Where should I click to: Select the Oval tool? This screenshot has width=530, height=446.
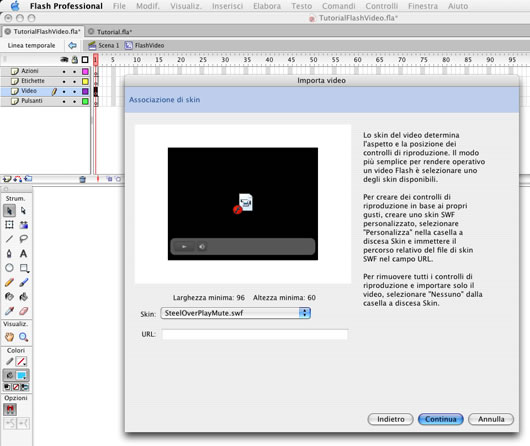click(9, 268)
